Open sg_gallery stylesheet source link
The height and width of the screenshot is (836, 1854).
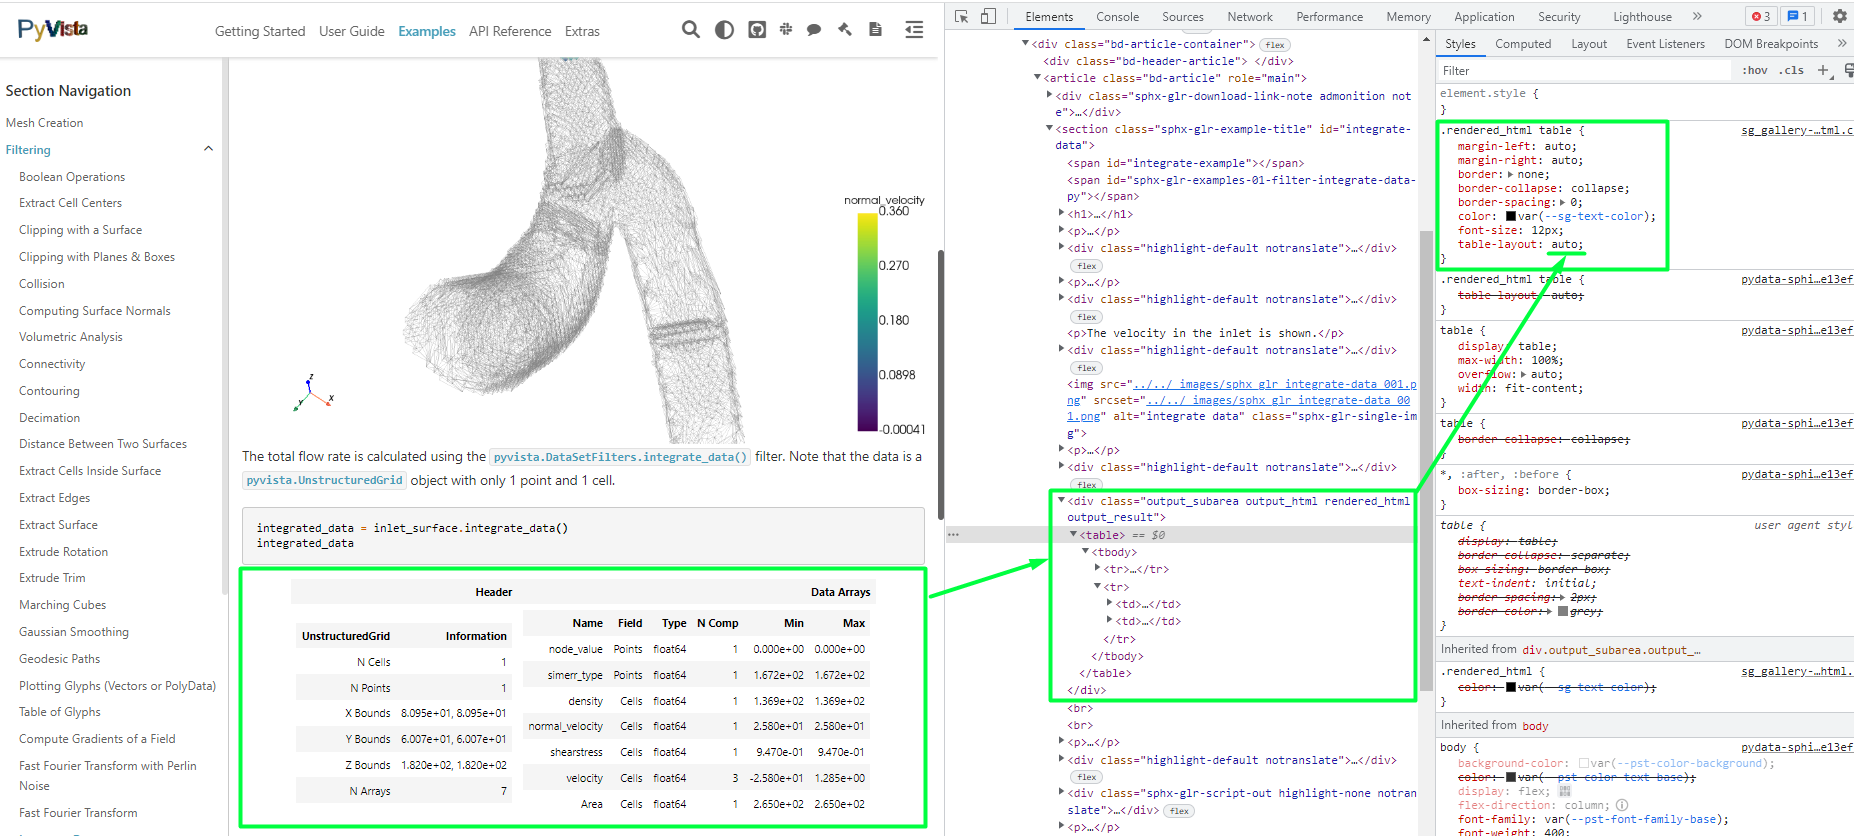pyautogui.click(x=1797, y=130)
